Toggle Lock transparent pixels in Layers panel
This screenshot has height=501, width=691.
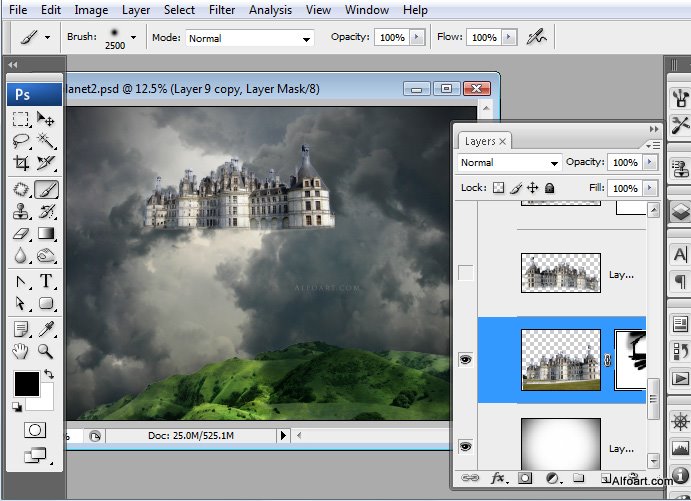499,188
